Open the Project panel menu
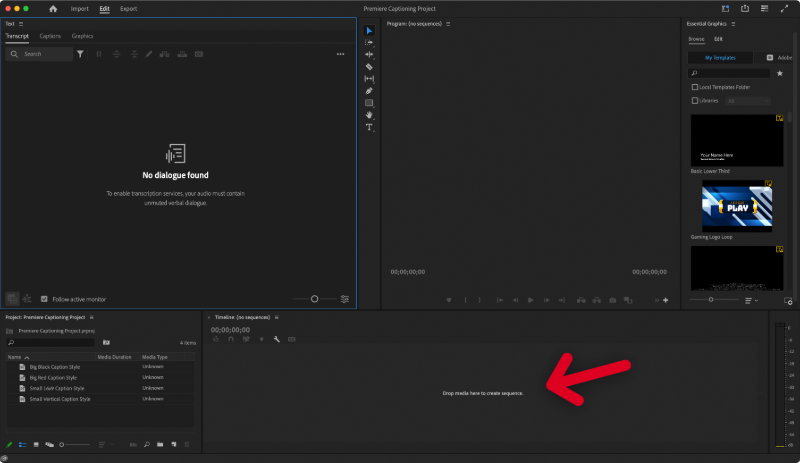Viewport: 800px width, 463px height. tap(91, 318)
